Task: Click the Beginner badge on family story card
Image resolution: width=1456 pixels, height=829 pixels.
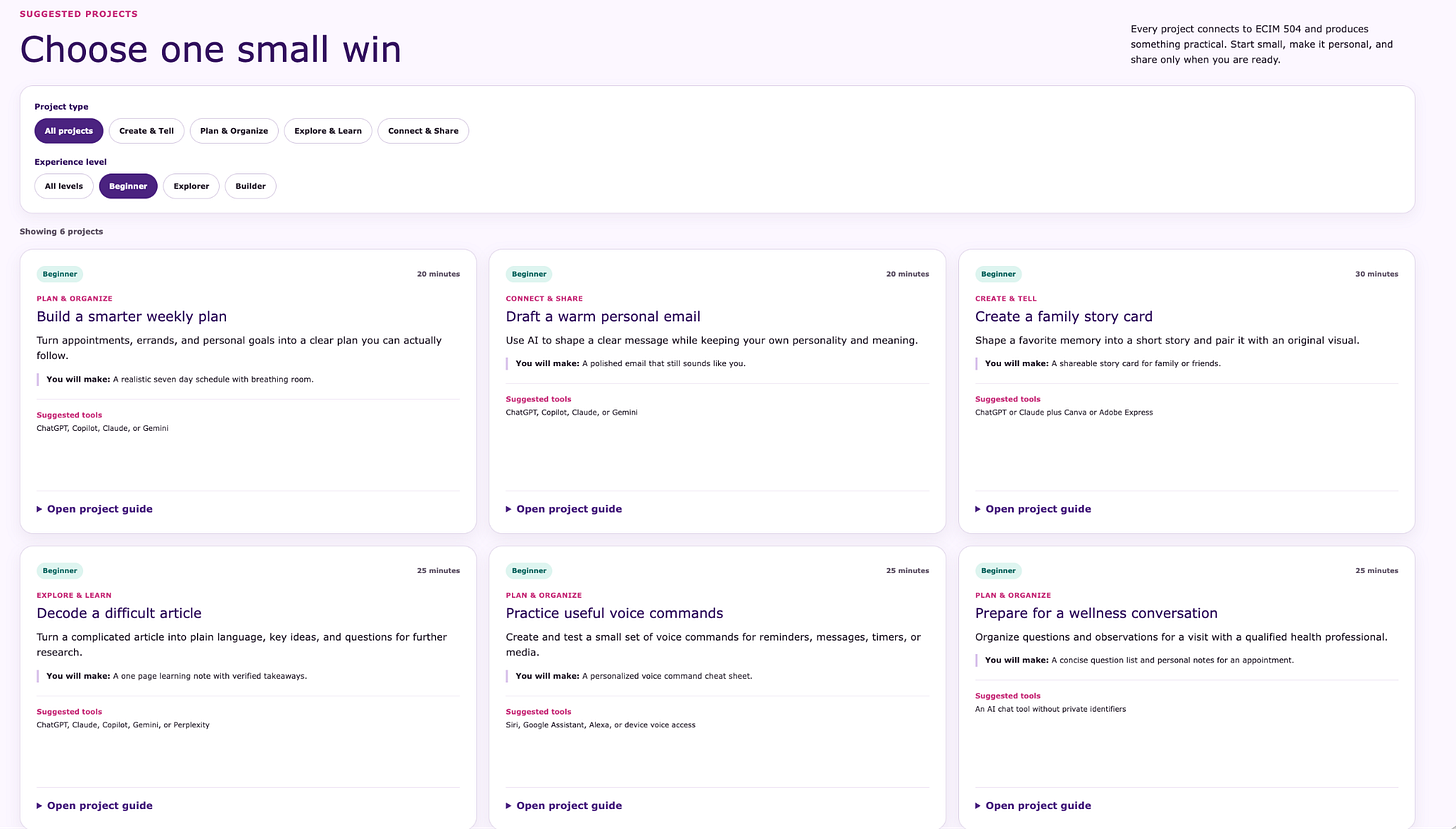Action: [x=998, y=274]
